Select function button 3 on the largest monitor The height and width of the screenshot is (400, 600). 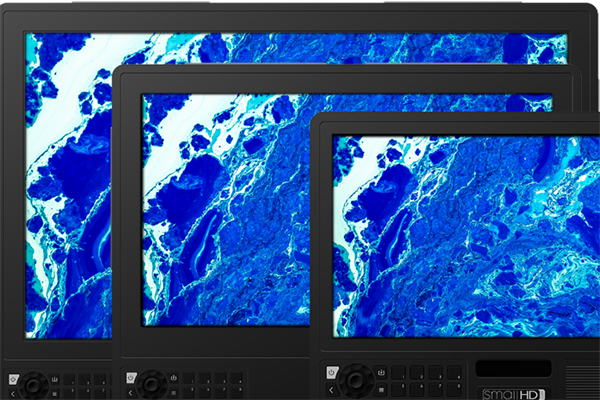coord(100,380)
